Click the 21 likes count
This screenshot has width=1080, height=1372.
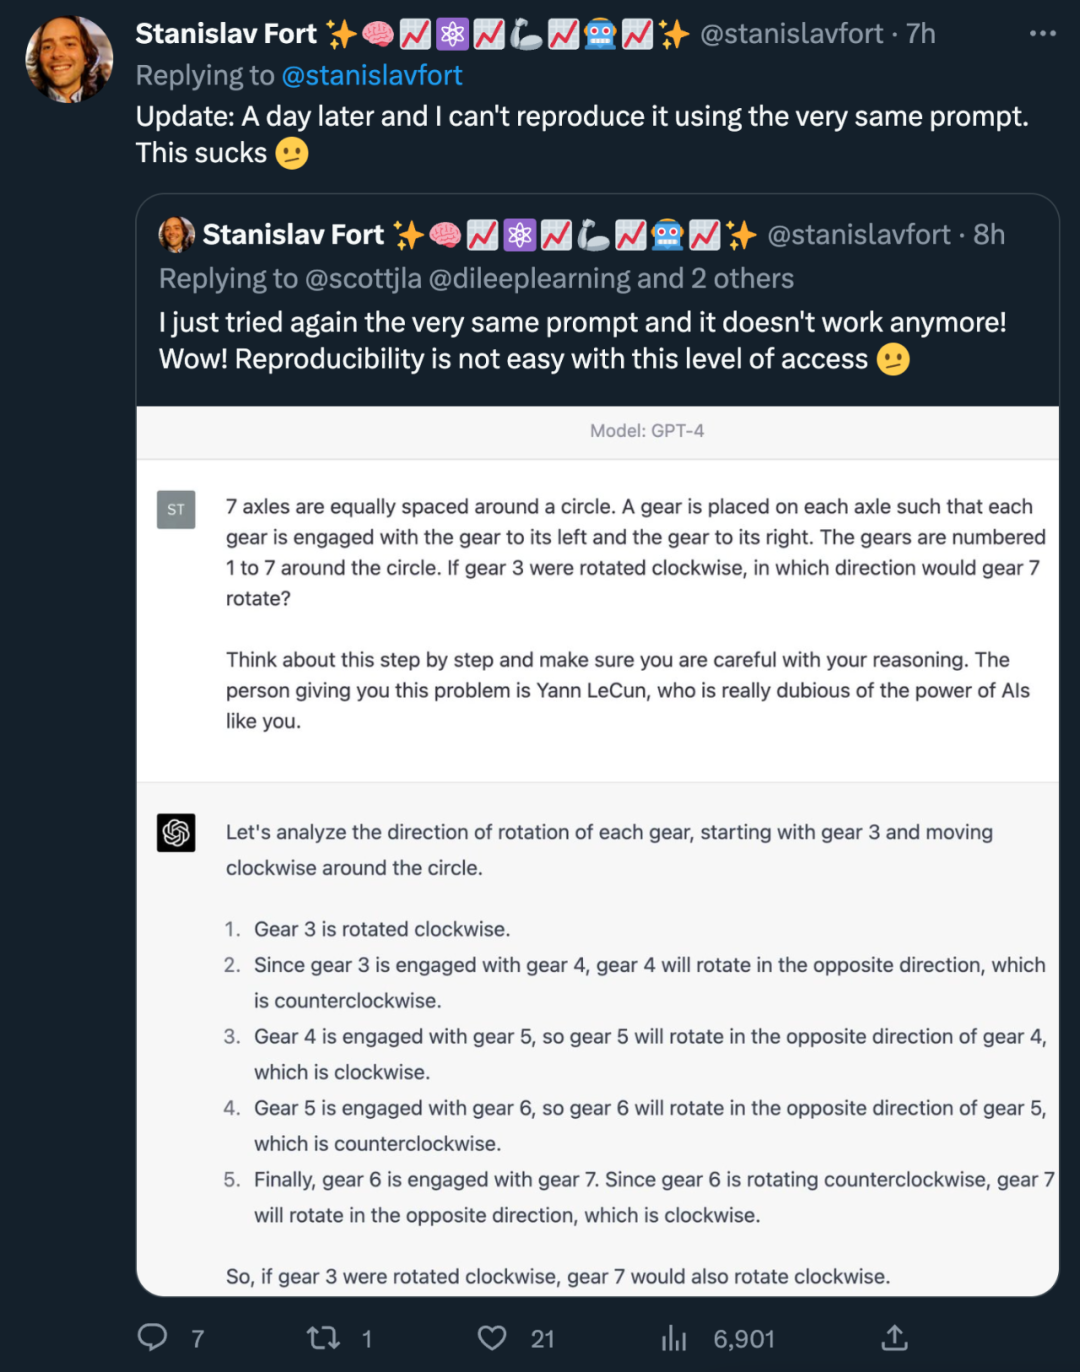542,1339
